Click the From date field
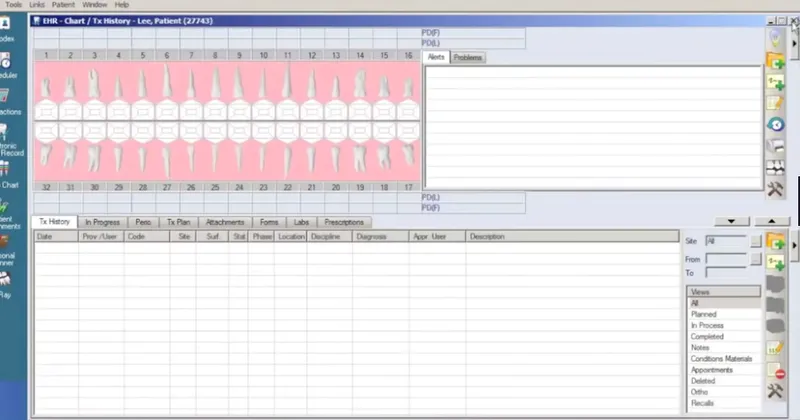Image resolution: width=800 pixels, height=420 pixels. tap(727, 259)
